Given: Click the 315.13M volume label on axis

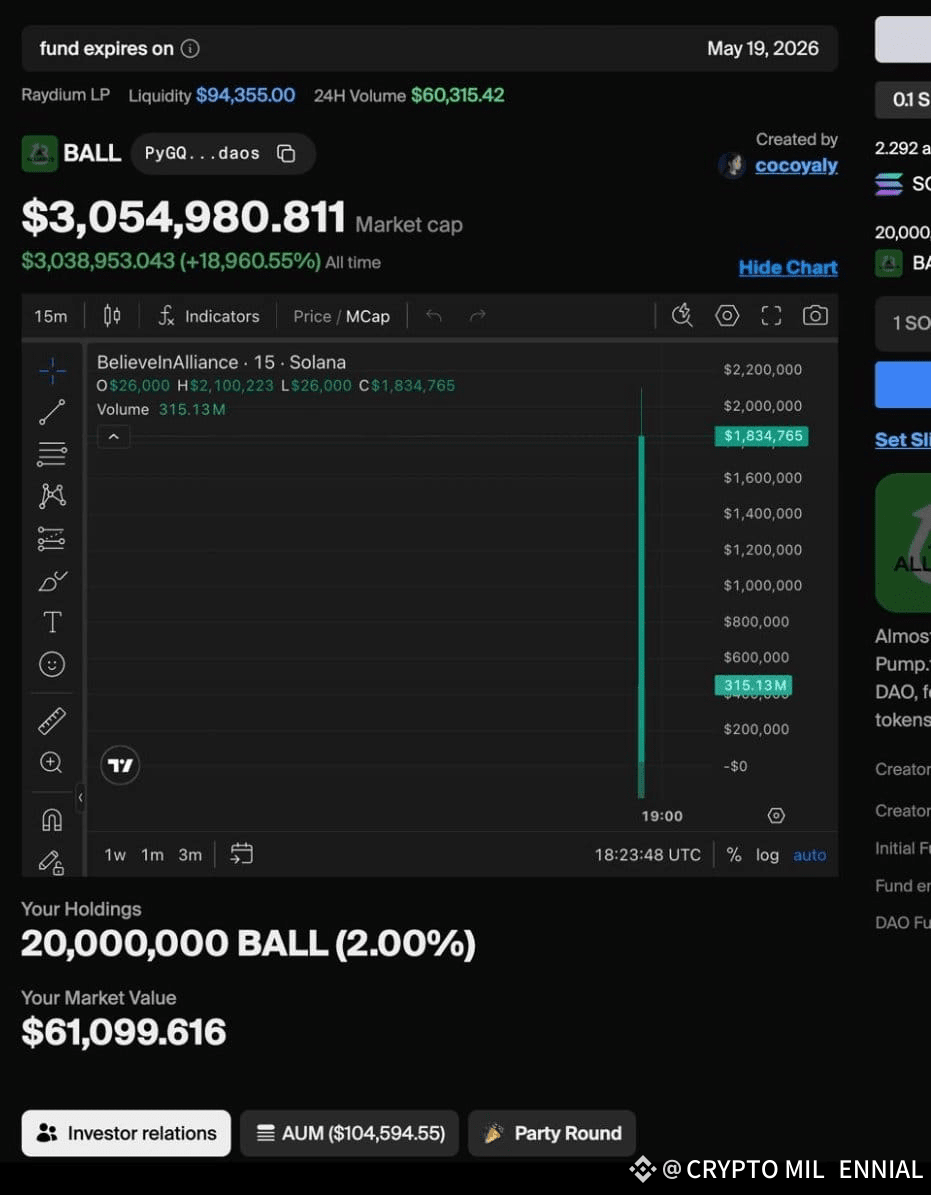Looking at the screenshot, I should click(753, 685).
